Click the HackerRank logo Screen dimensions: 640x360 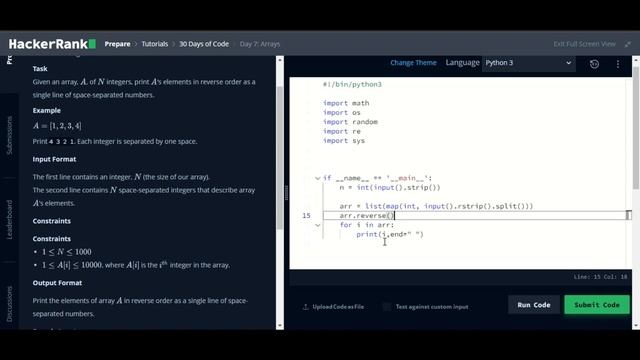52,44
